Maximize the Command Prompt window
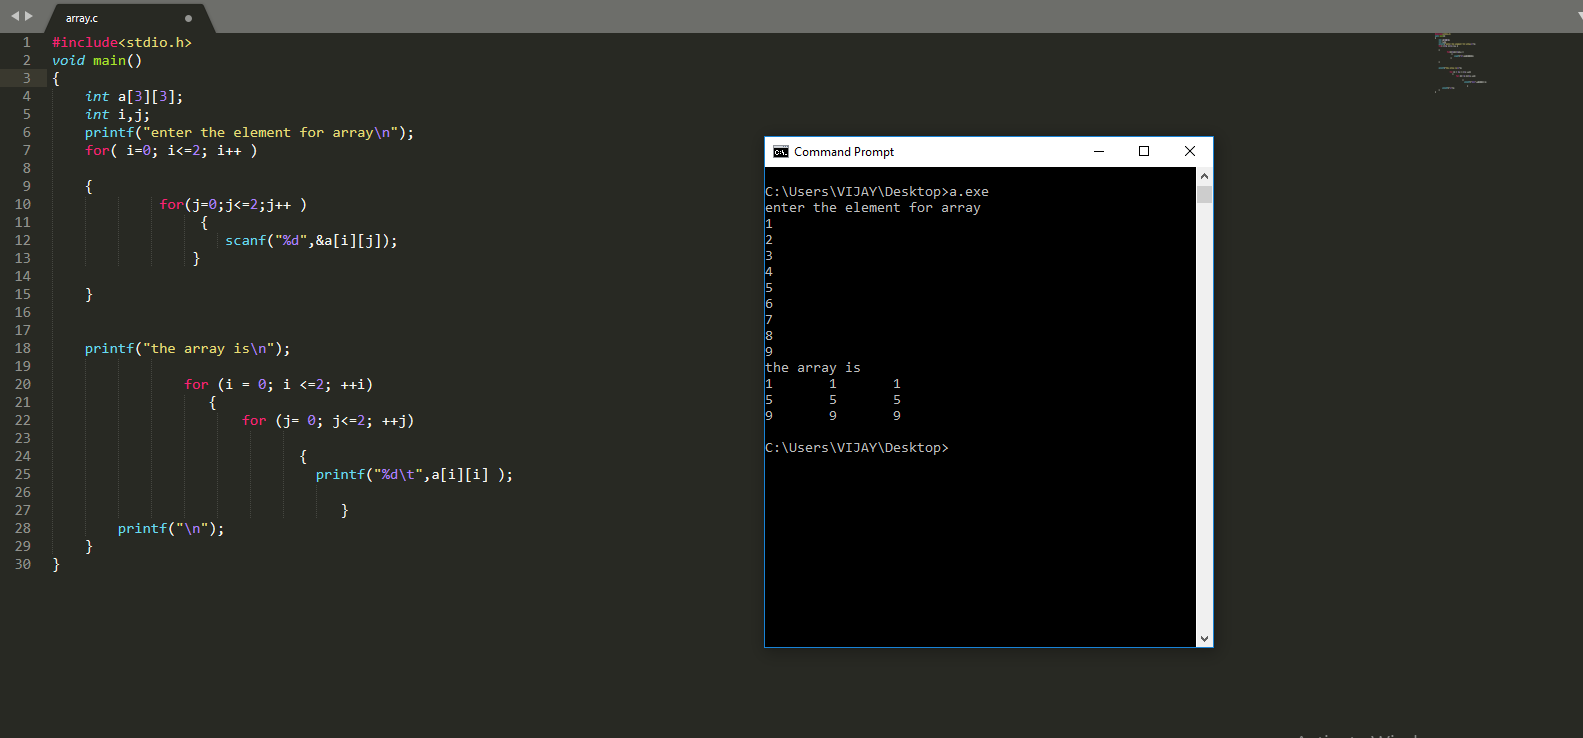Screen dimensions: 1583x738 [1144, 152]
